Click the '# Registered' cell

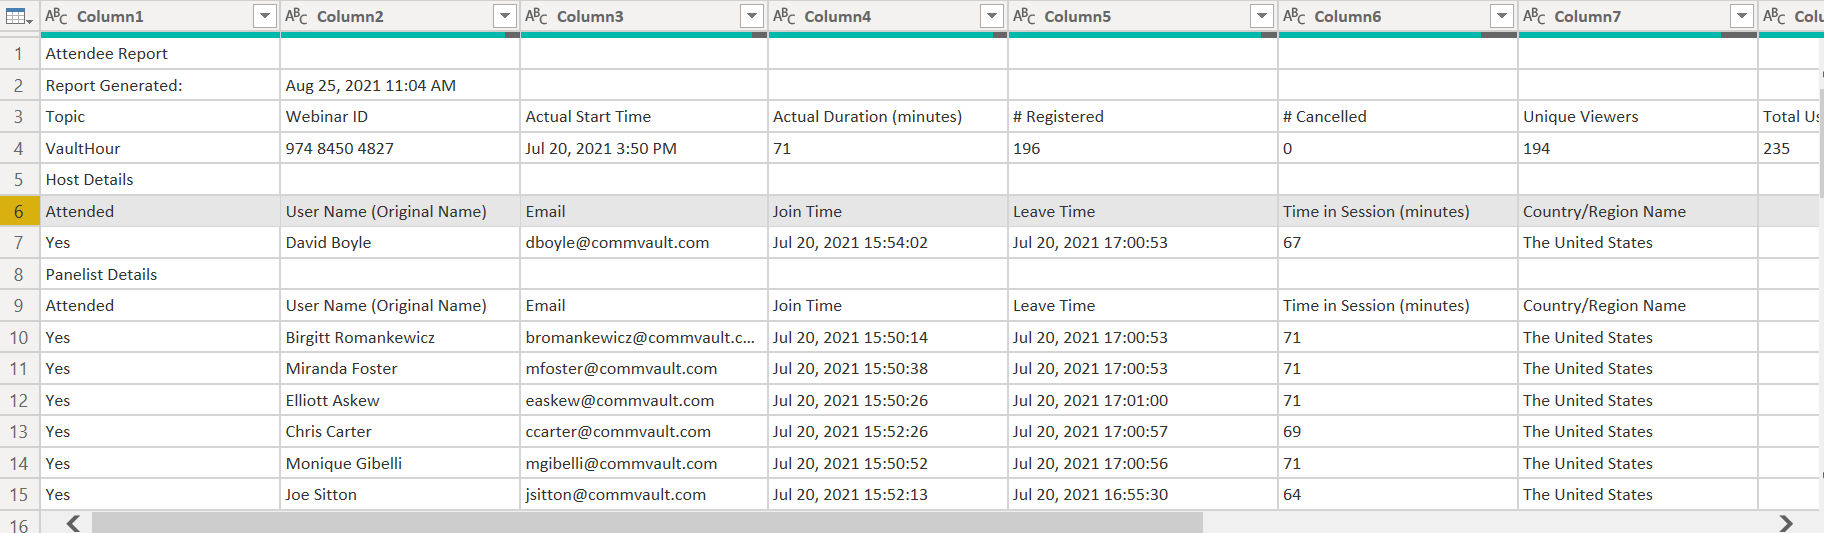1143,116
